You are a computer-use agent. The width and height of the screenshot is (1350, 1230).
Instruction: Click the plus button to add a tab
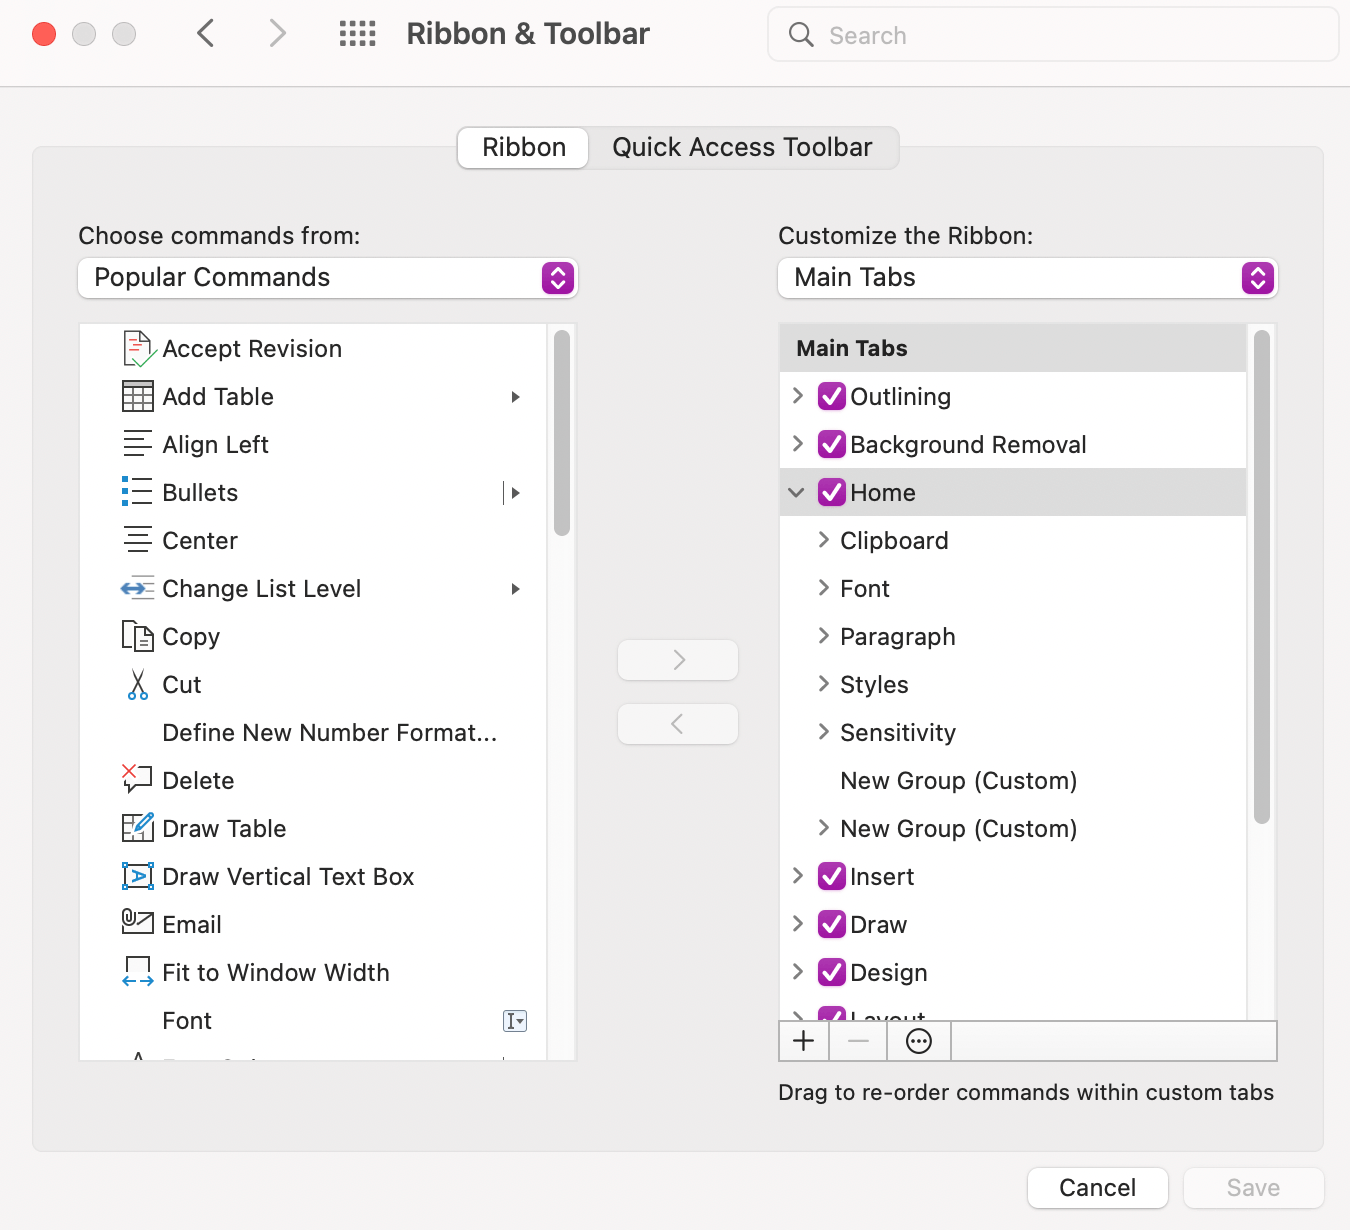pyautogui.click(x=804, y=1041)
